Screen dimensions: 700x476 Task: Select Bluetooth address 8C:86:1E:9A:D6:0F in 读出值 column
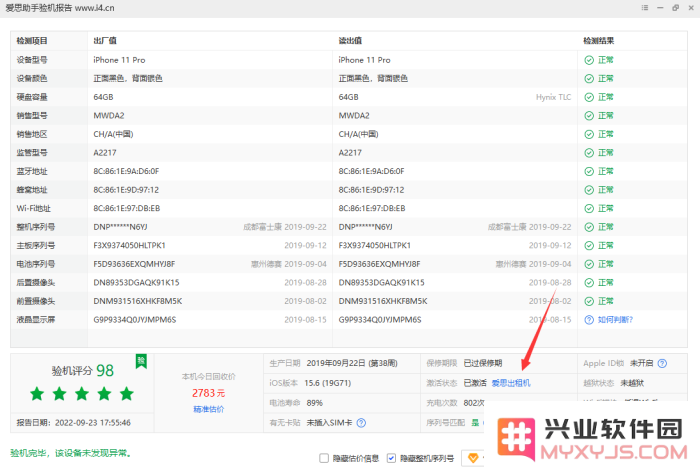371,171
